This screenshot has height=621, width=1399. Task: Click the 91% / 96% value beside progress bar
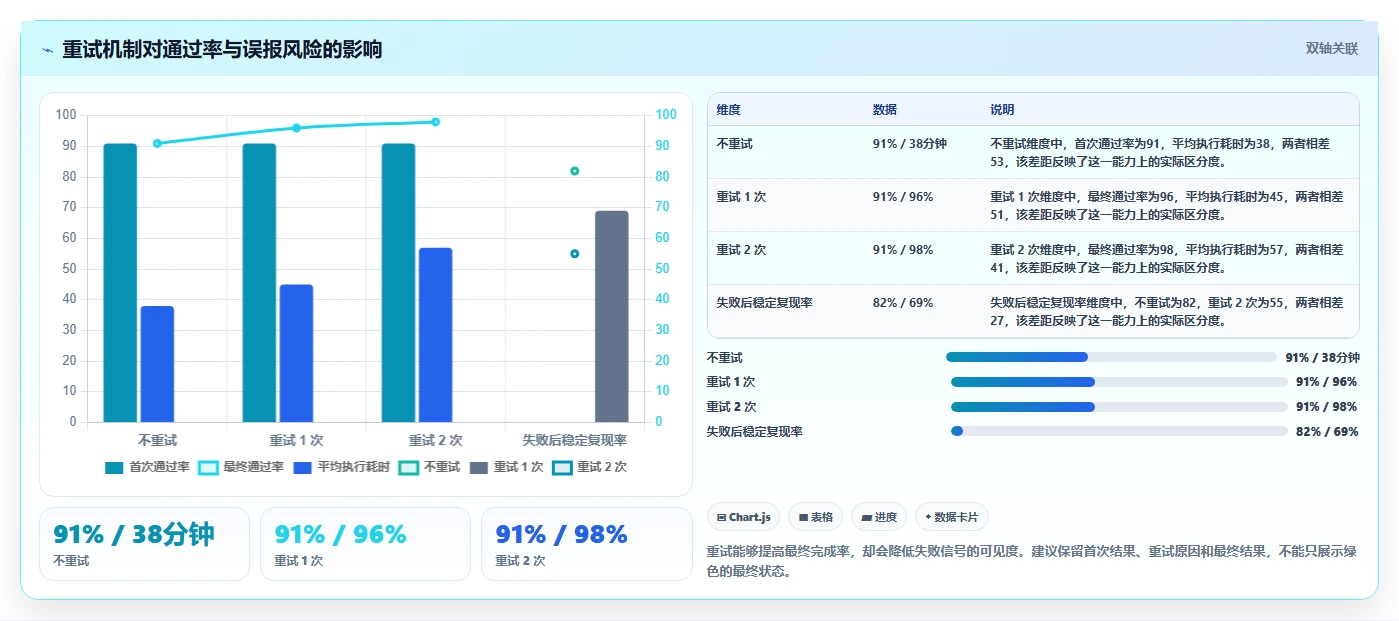tap(1326, 382)
